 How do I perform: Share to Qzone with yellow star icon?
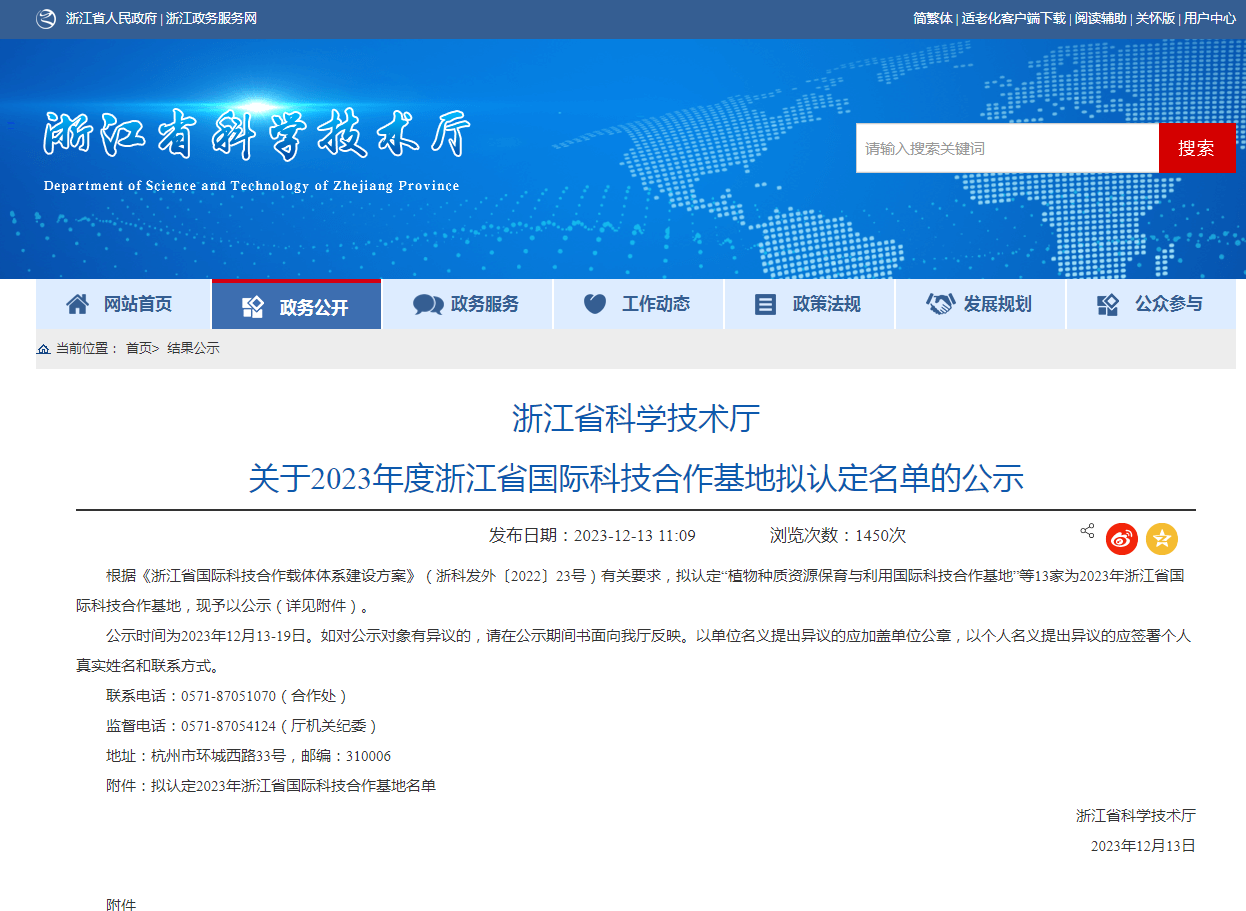(1162, 539)
